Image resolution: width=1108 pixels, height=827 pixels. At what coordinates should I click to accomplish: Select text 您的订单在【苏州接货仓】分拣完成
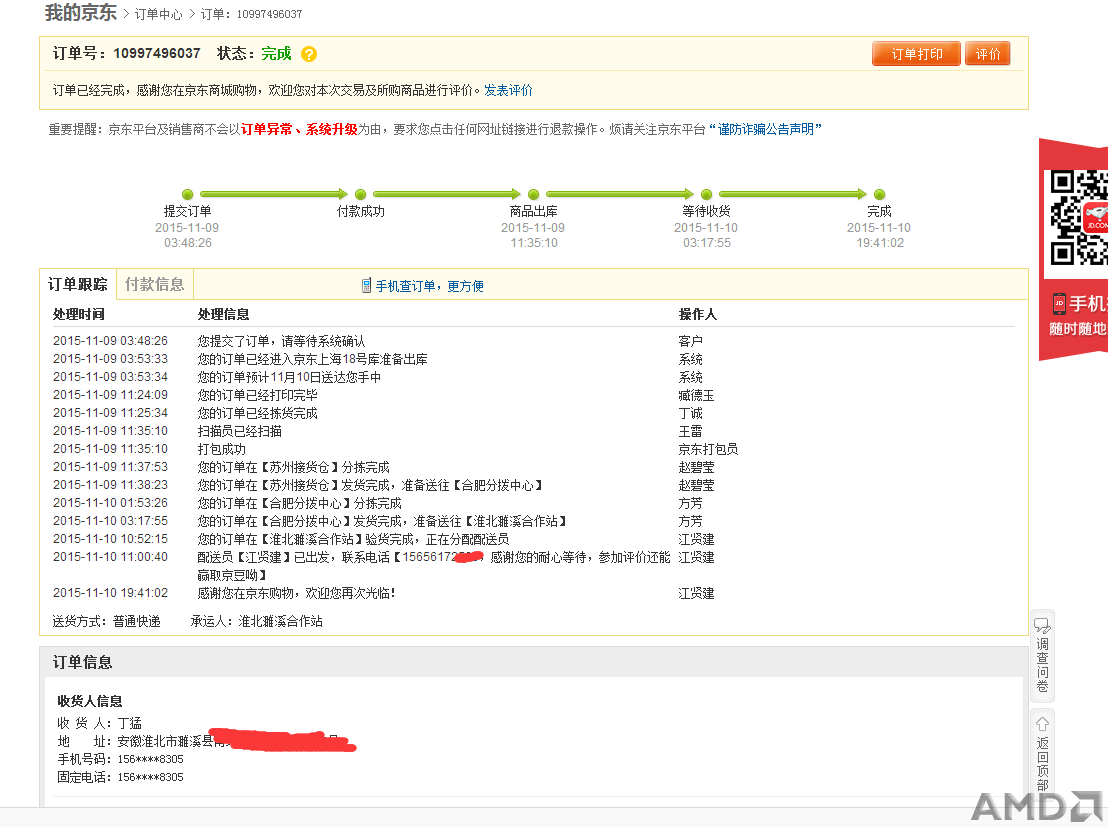pyautogui.click(x=293, y=467)
